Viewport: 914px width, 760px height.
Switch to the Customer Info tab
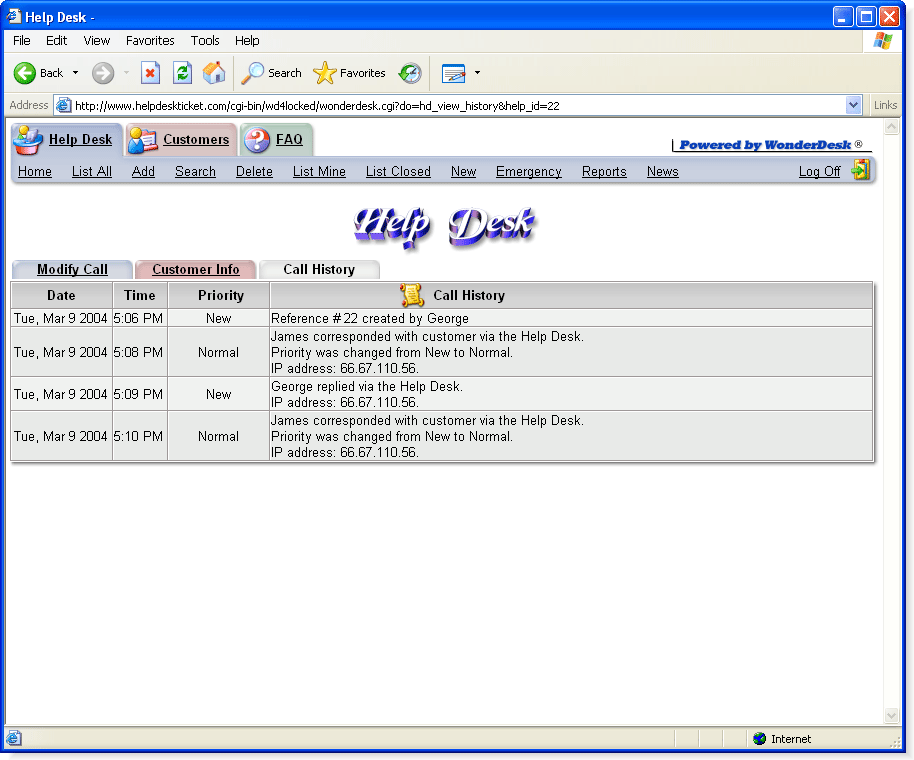(196, 269)
